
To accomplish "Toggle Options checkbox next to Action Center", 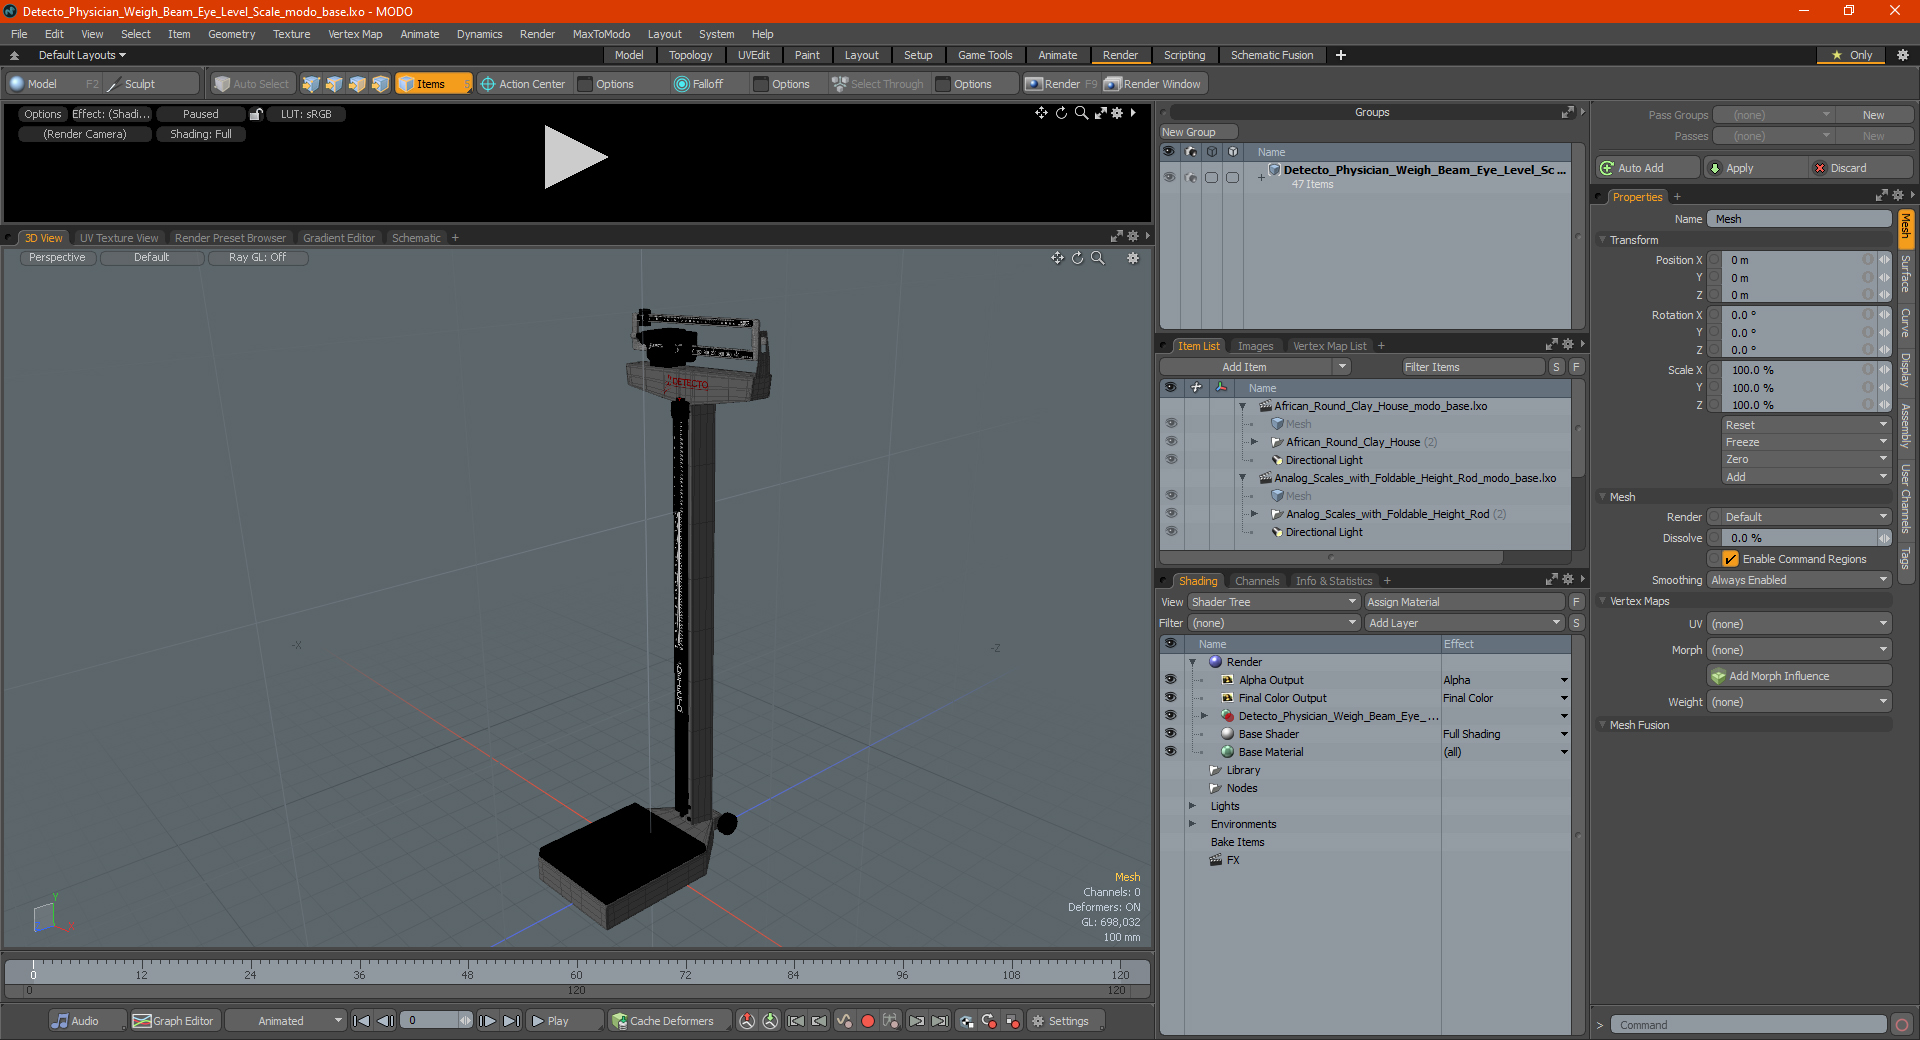I will (x=586, y=84).
